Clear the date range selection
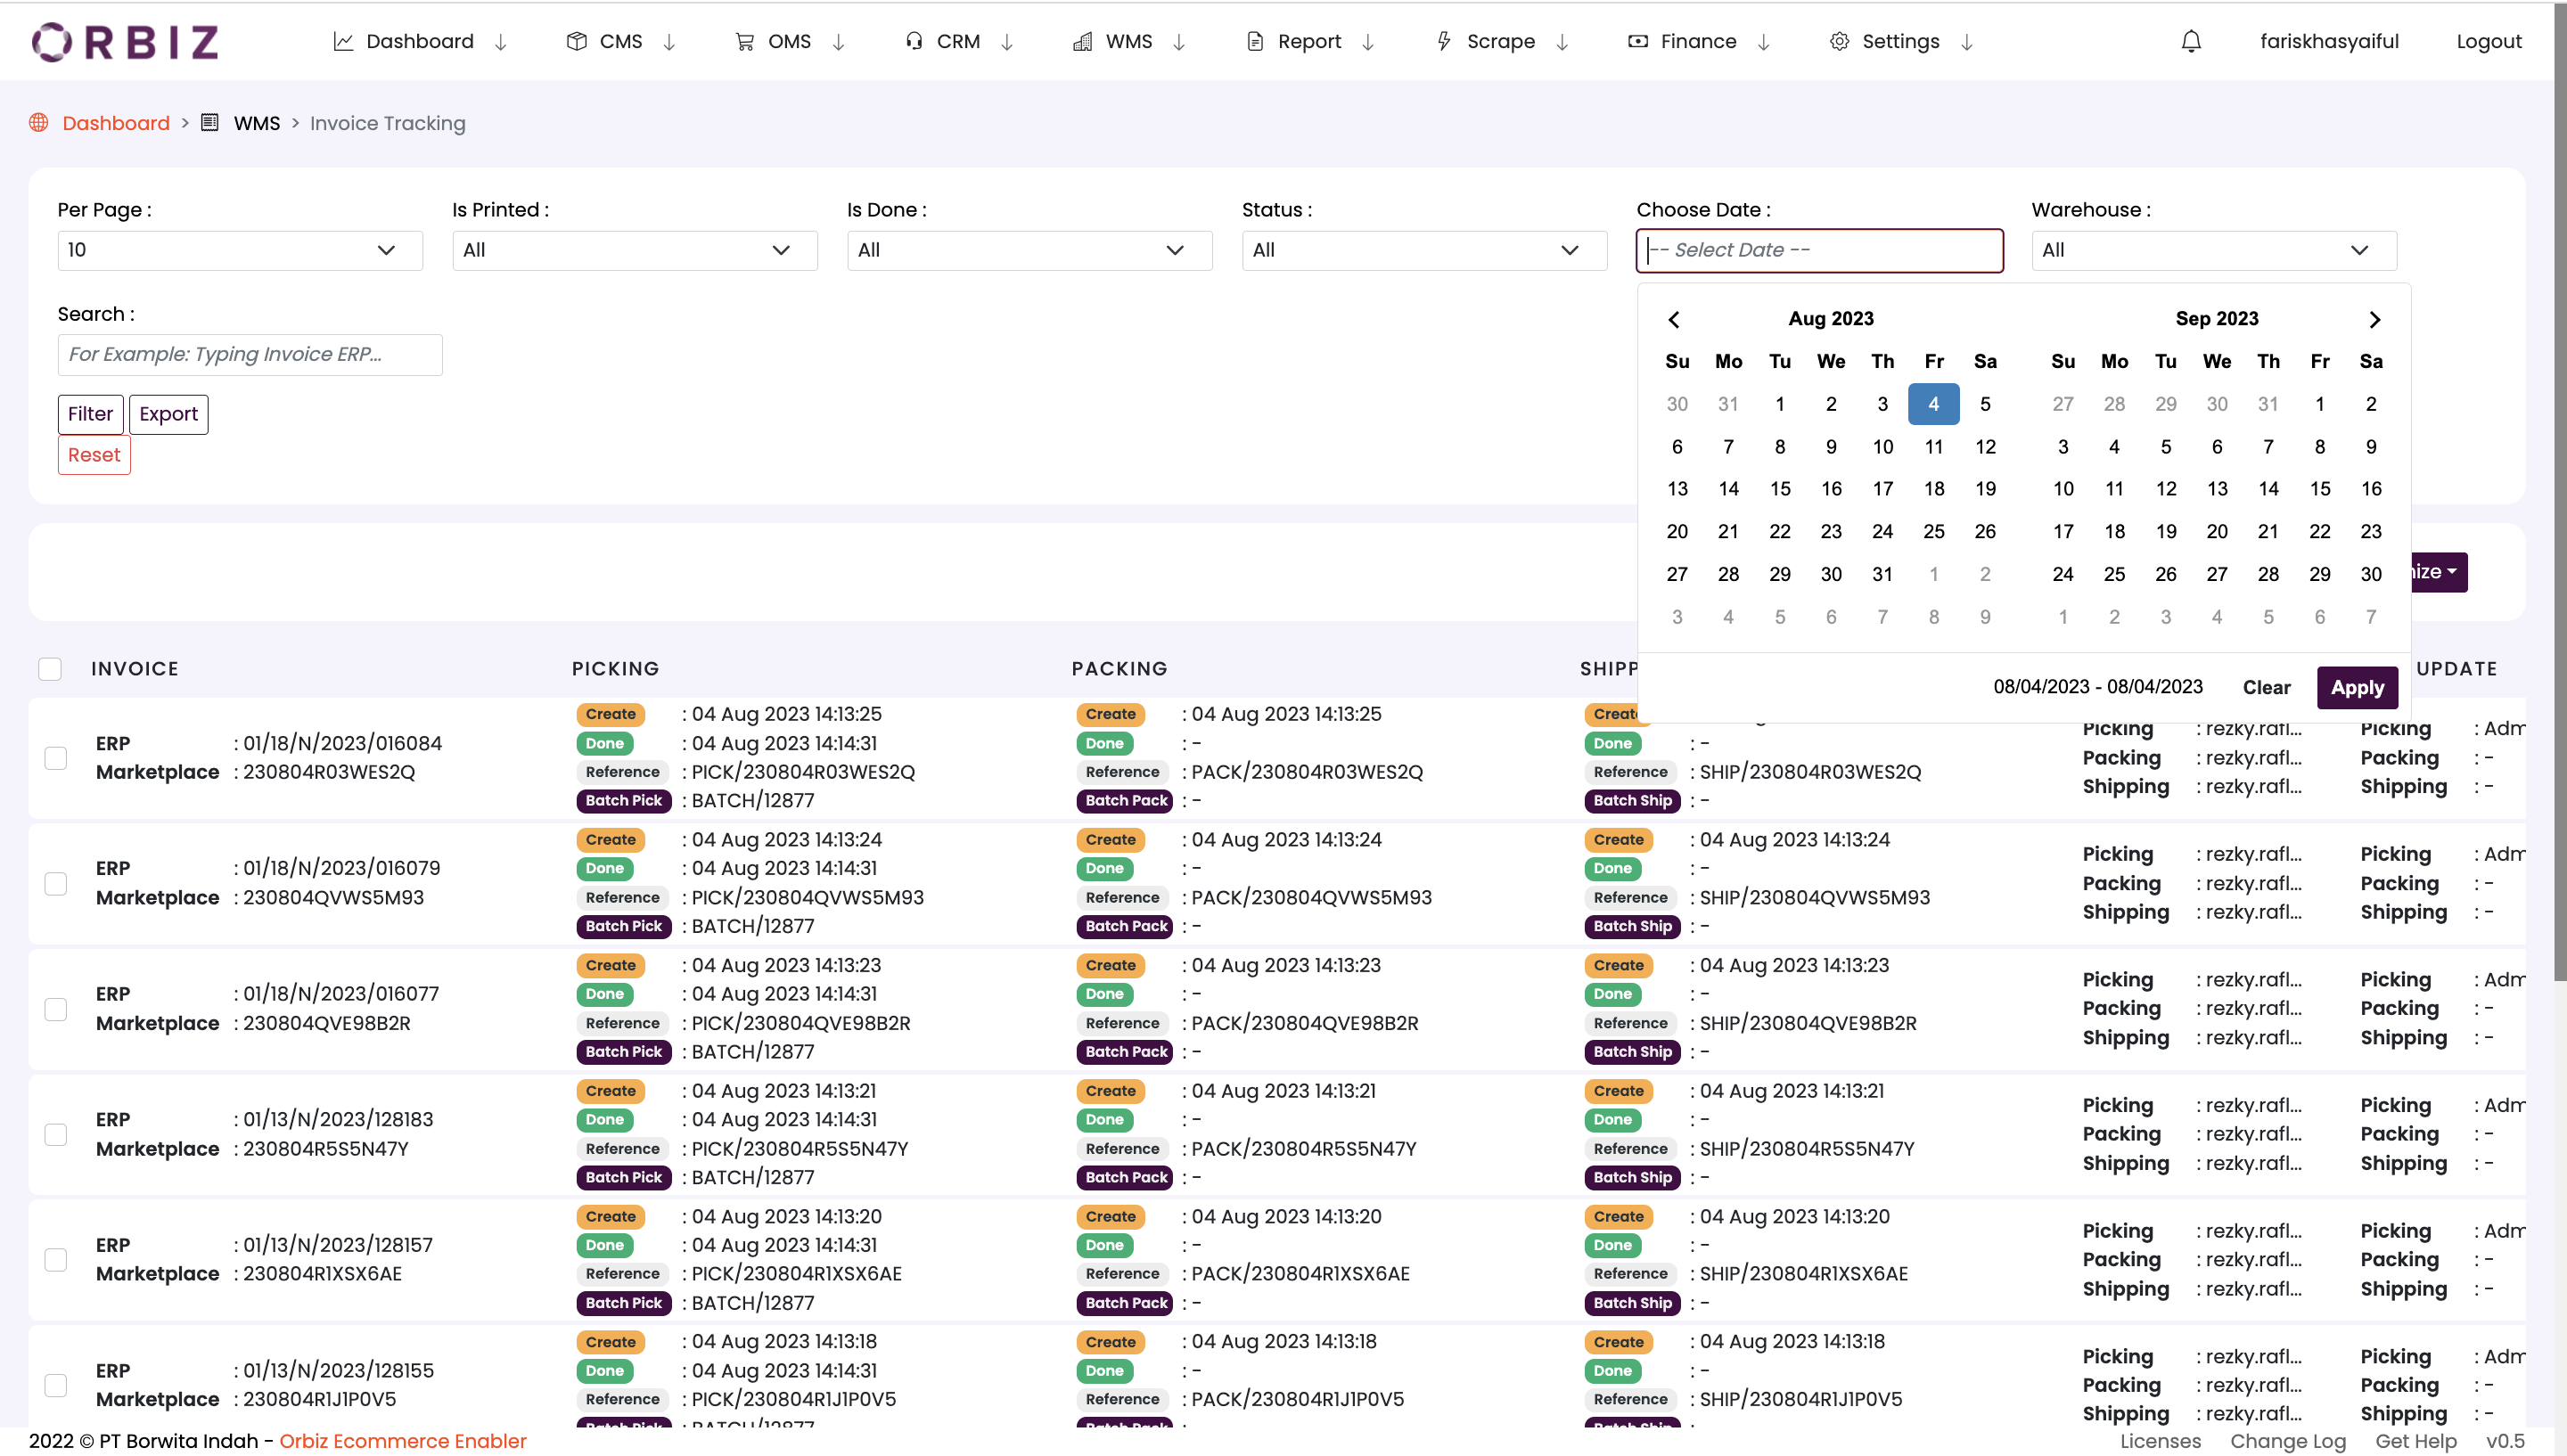 [2266, 688]
